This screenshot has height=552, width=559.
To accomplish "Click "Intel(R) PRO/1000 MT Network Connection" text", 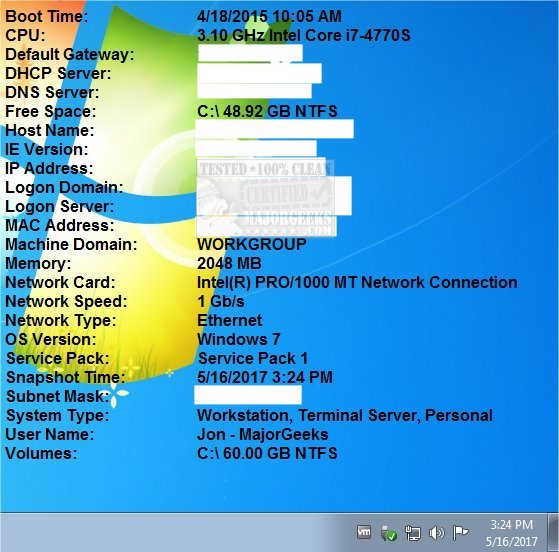I will click(x=357, y=282).
